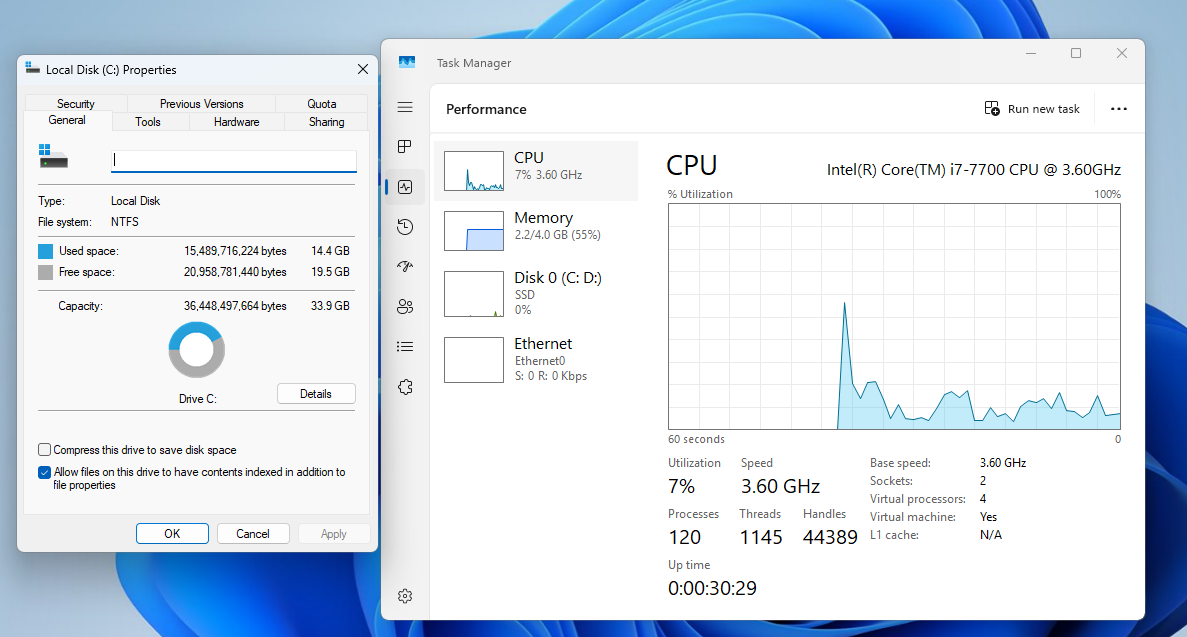Image resolution: width=1187 pixels, height=637 pixels.
Task: Select the Memory performance item
Action: [536, 230]
